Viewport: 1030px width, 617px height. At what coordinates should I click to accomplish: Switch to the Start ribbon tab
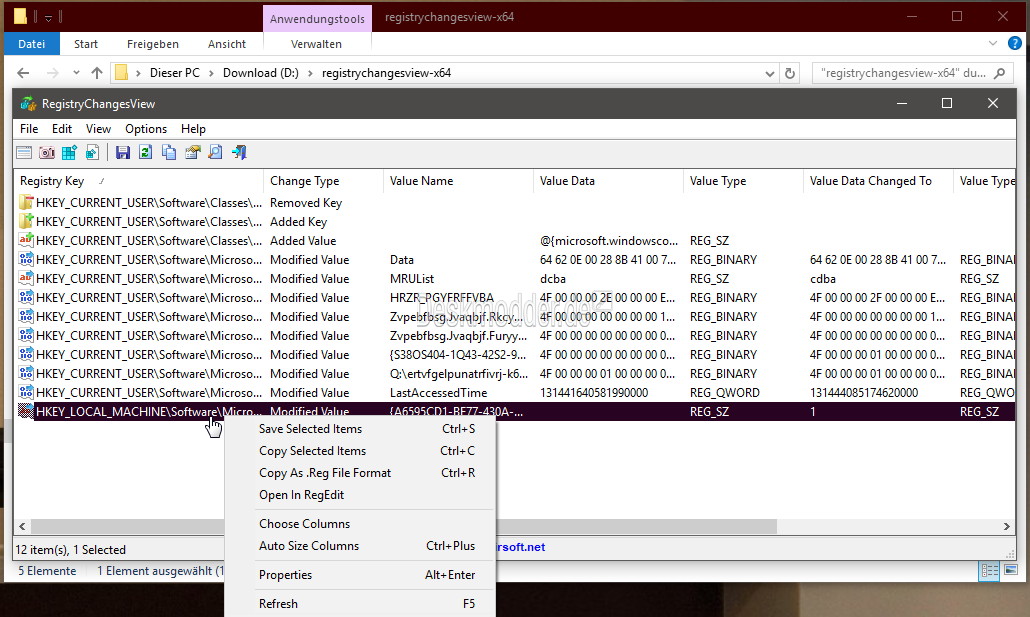coord(85,44)
